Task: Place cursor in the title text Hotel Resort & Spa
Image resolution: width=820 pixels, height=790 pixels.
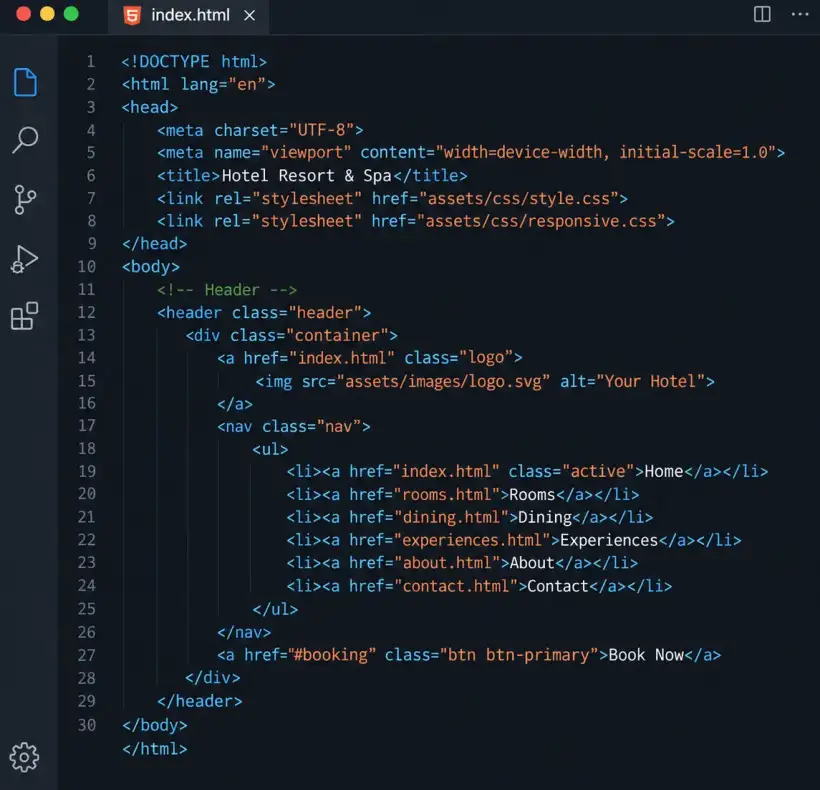Action: (x=306, y=175)
